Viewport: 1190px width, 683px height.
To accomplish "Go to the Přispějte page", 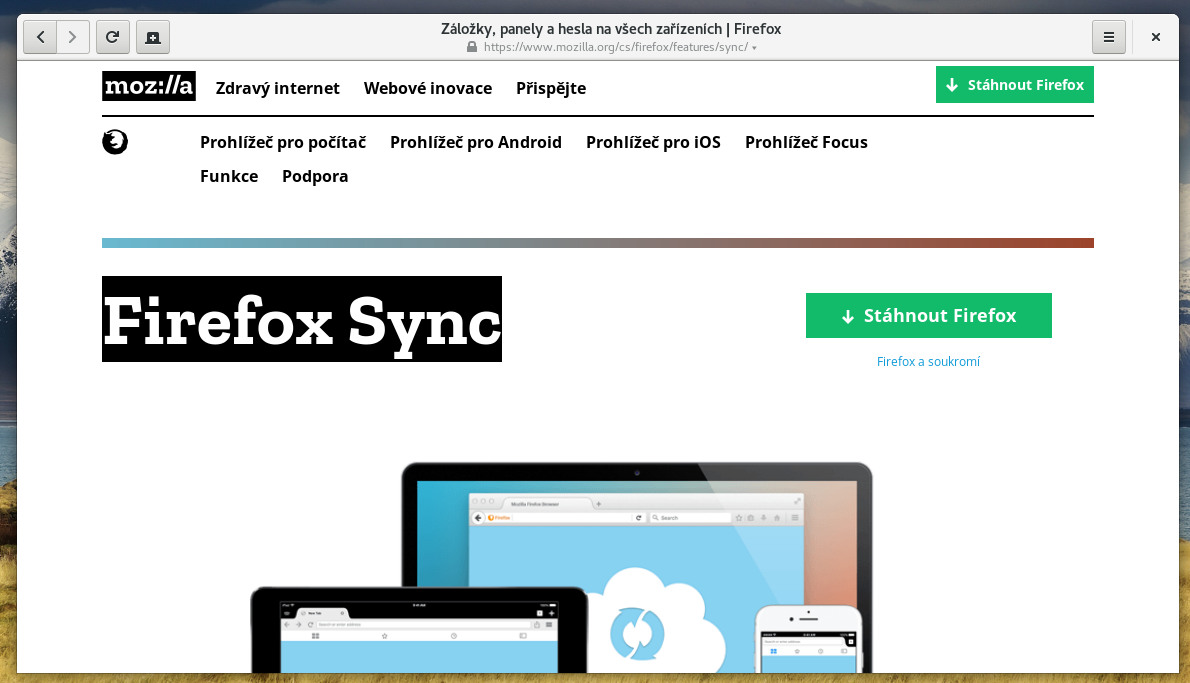I will pyautogui.click(x=551, y=88).
